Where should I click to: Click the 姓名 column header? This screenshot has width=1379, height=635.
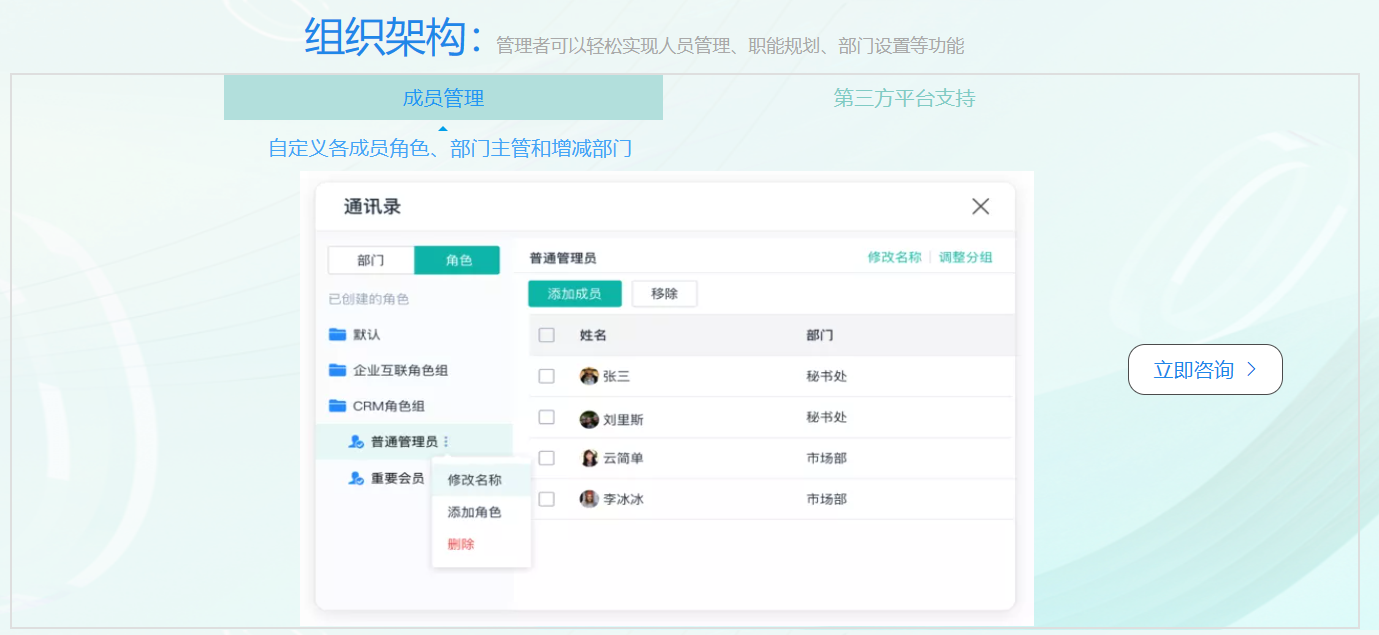pyautogui.click(x=593, y=335)
